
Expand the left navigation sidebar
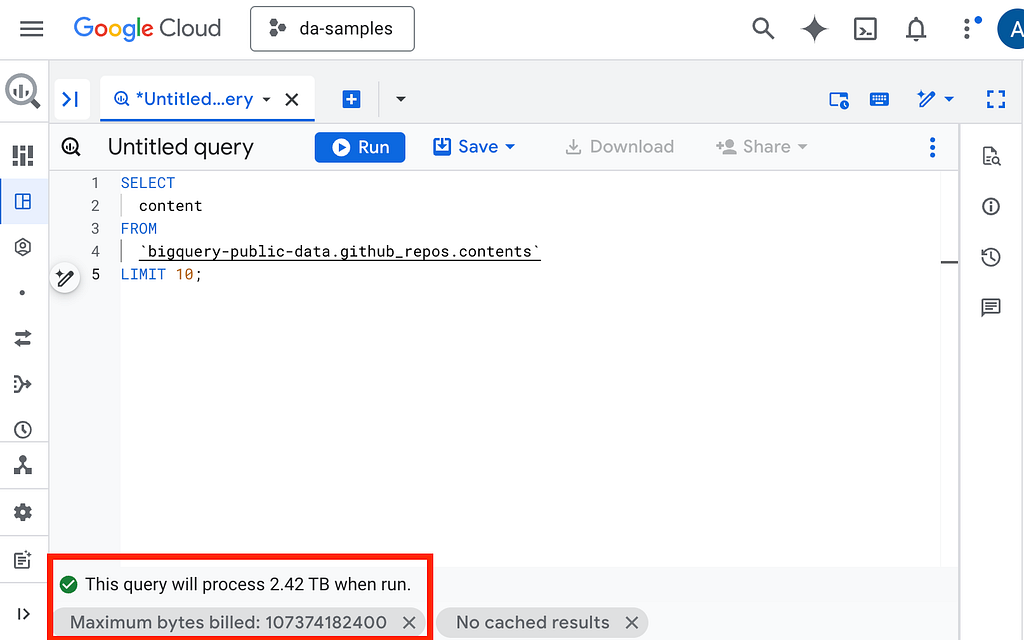[24, 614]
